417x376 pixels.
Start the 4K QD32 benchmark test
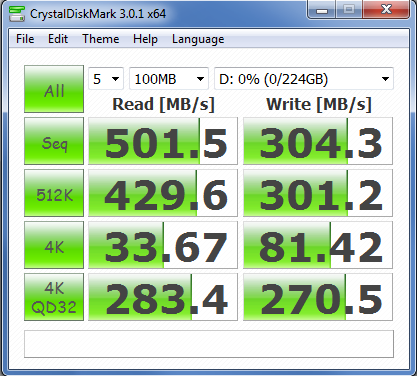54,297
